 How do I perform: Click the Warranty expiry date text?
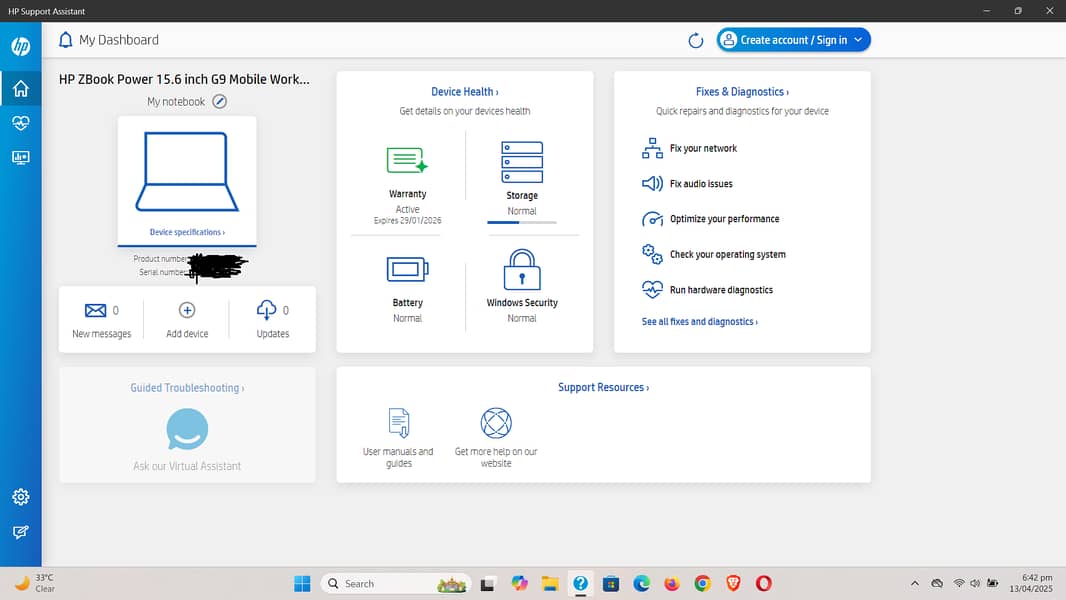pyautogui.click(x=407, y=221)
